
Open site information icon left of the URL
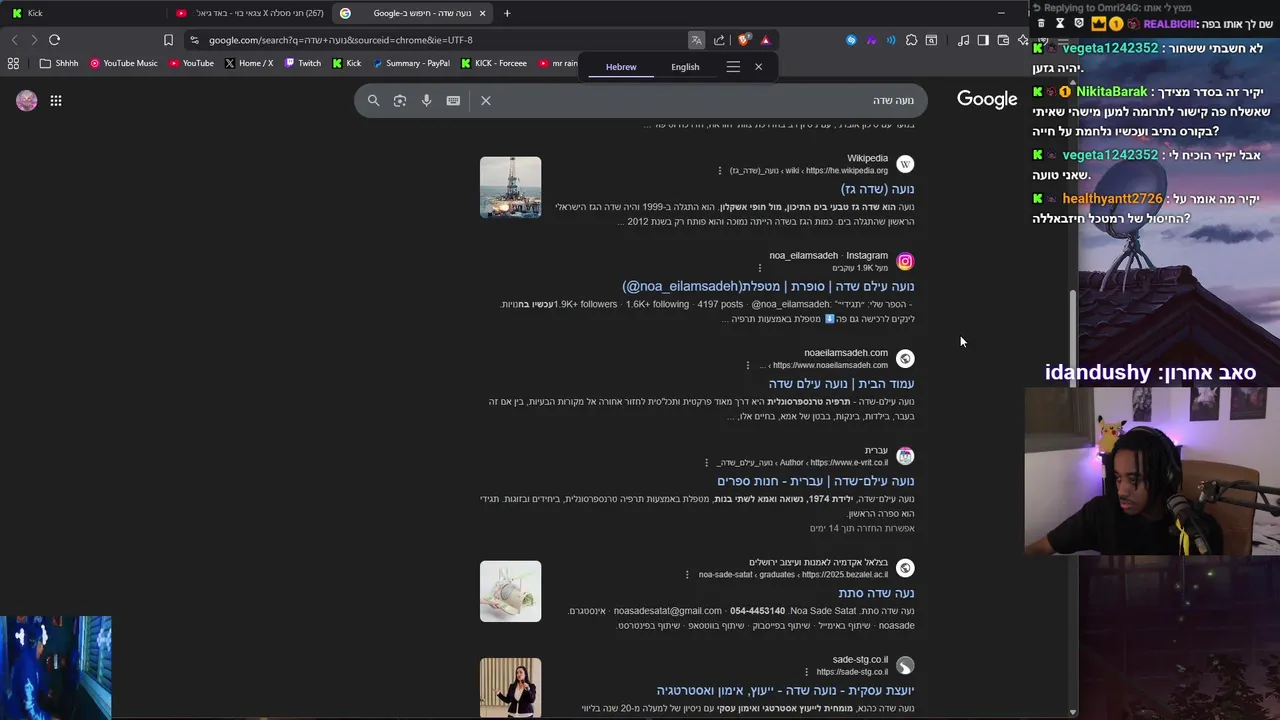(194, 40)
